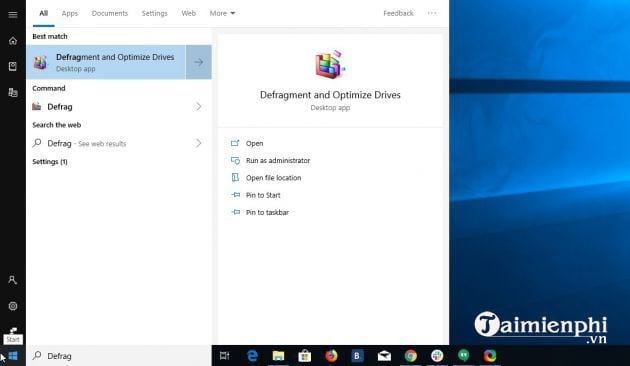Switch to the Apps tab
Viewport: 630px width, 366px height.
70,13
